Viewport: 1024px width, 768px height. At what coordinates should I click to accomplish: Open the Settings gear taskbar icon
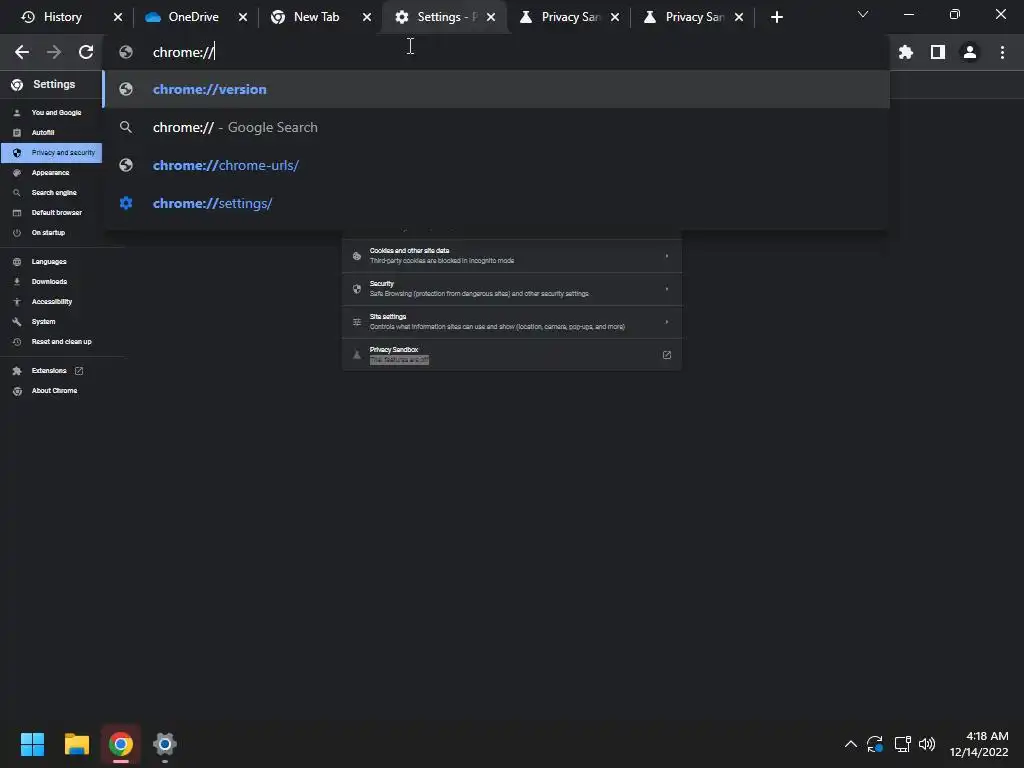click(165, 744)
